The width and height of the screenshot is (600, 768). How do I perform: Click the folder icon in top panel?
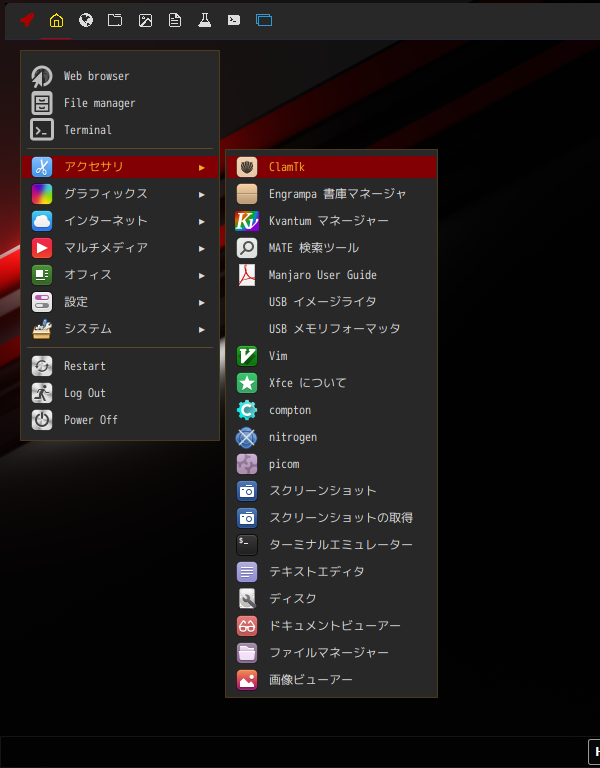[115, 20]
